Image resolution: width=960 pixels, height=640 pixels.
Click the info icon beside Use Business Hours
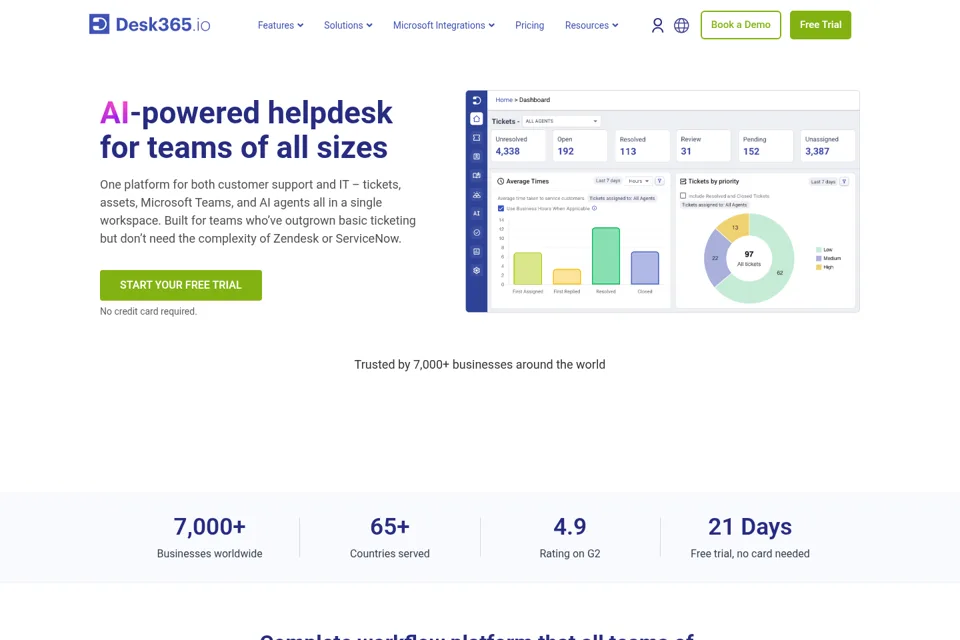click(x=594, y=208)
